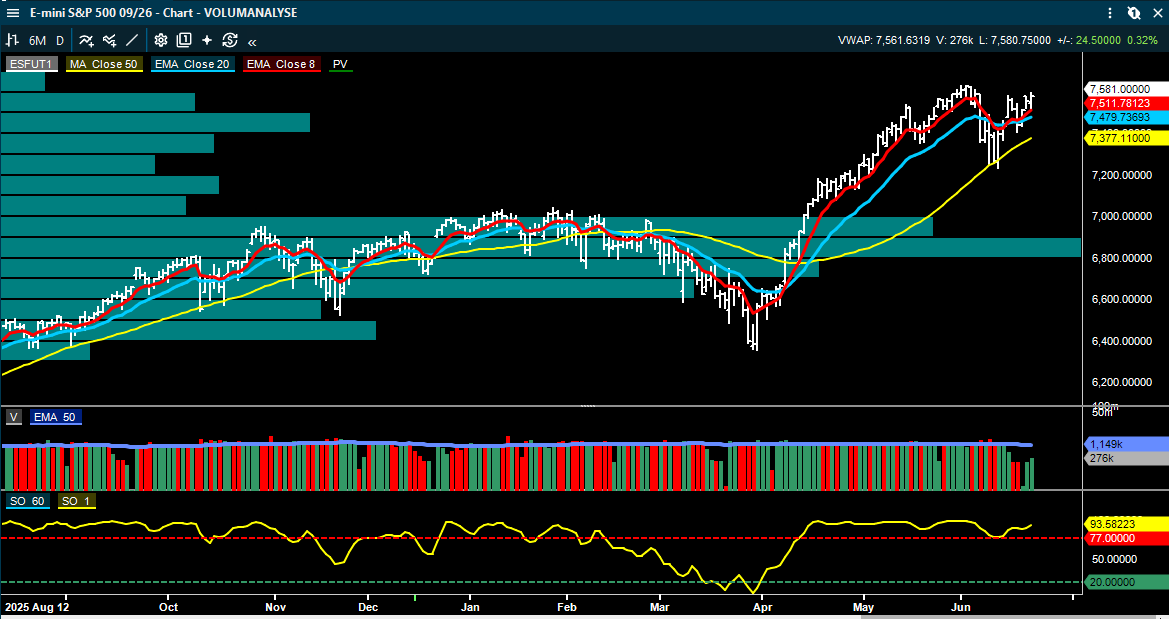
Task: Click the dollar refresh cycle icon
Action: click(x=230, y=40)
